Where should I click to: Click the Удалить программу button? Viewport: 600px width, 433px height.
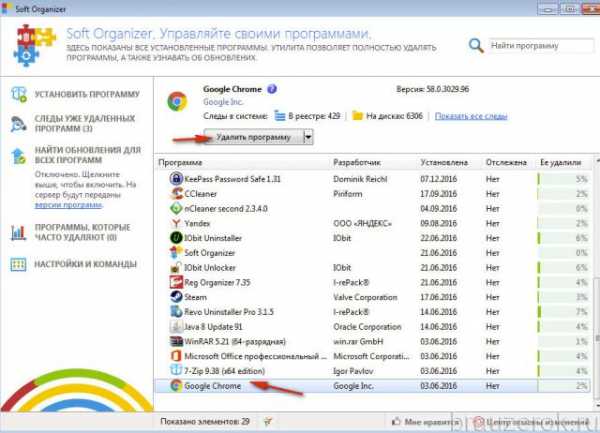tap(253, 137)
